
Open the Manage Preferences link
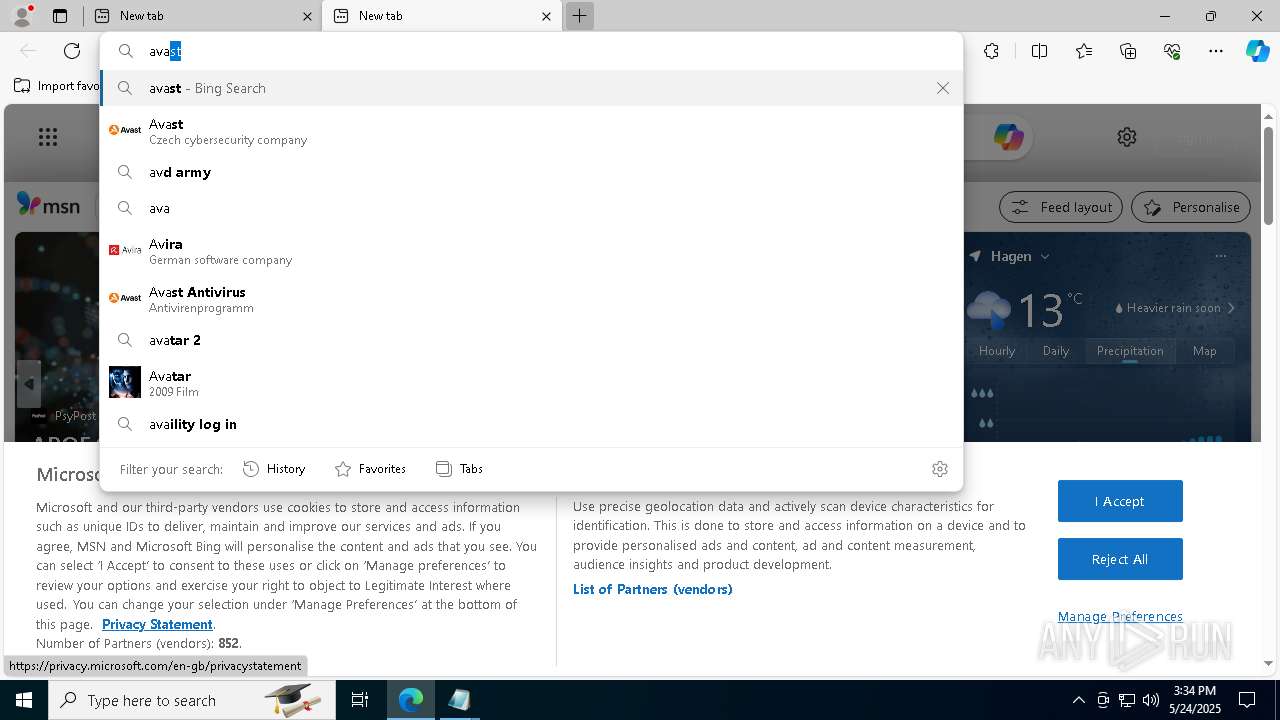click(x=1120, y=616)
